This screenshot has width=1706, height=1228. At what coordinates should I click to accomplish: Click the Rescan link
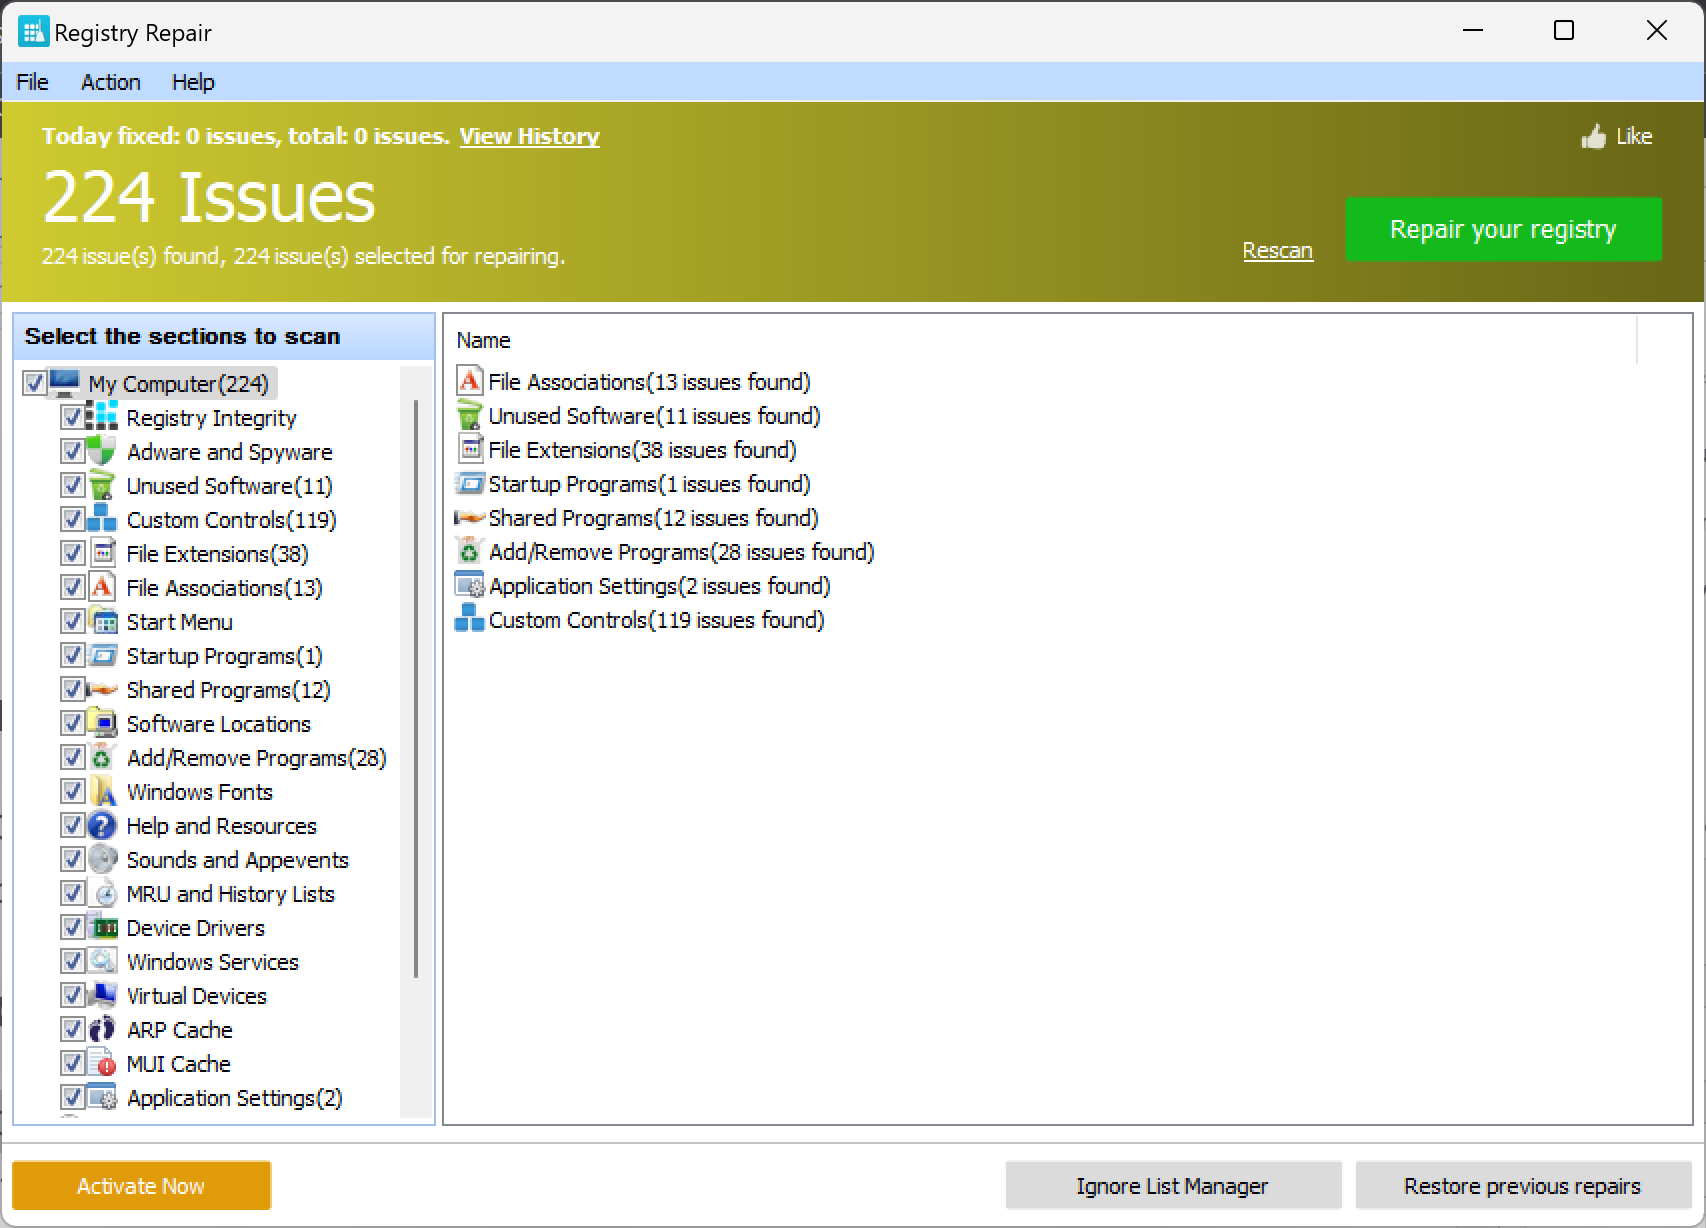pos(1277,250)
